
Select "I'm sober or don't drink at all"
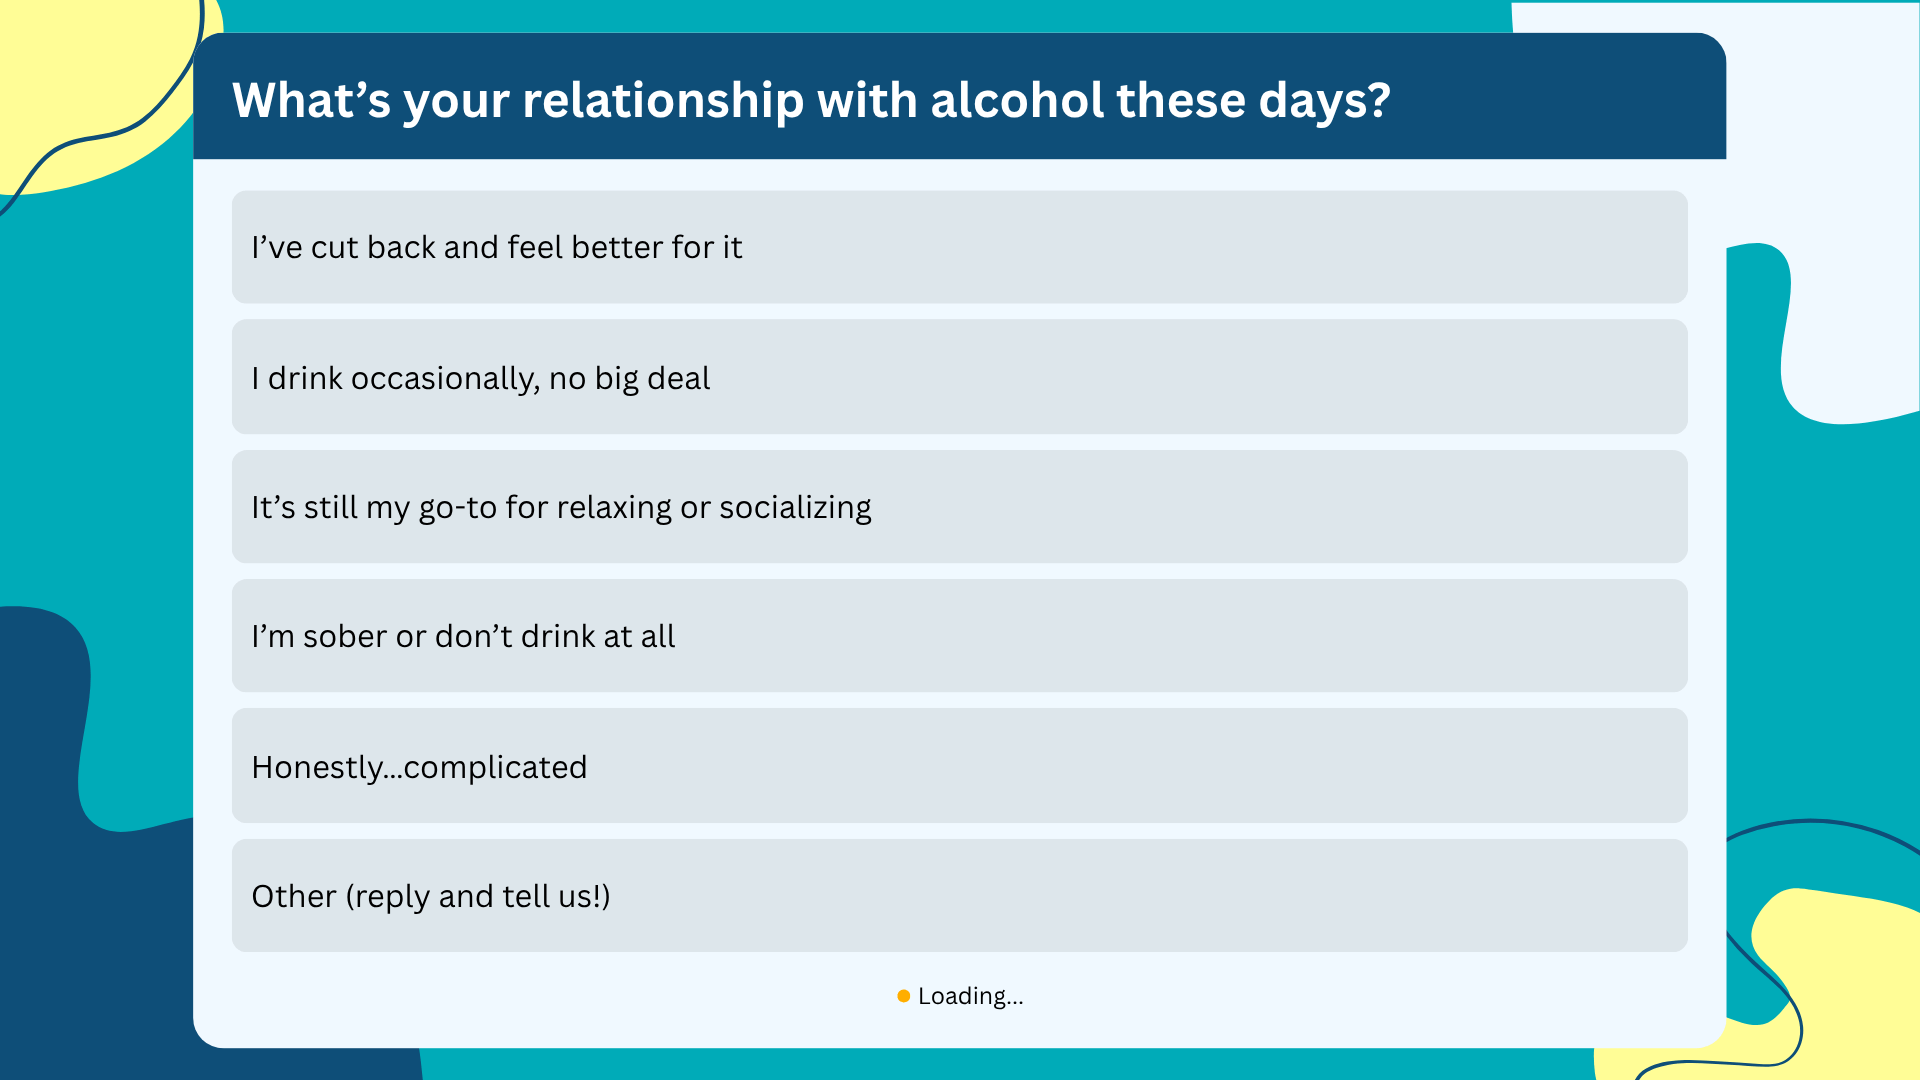(959, 635)
